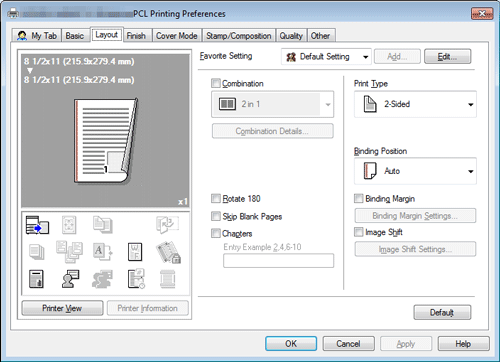Confirm settings with the OK button
Viewport: 500px width, 362px height.
pyautogui.click(x=291, y=344)
